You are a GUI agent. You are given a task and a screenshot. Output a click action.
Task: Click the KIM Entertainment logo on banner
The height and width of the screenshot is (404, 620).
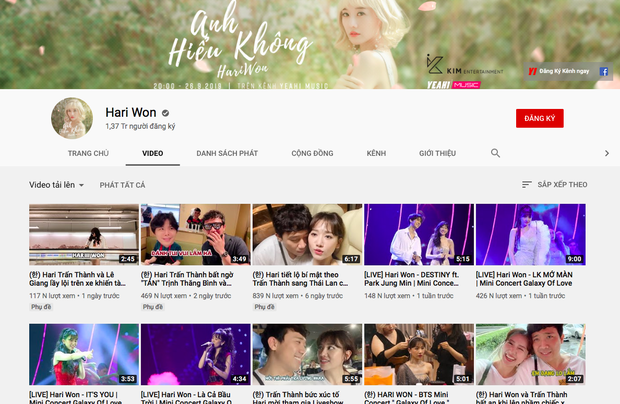click(x=465, y=64)
